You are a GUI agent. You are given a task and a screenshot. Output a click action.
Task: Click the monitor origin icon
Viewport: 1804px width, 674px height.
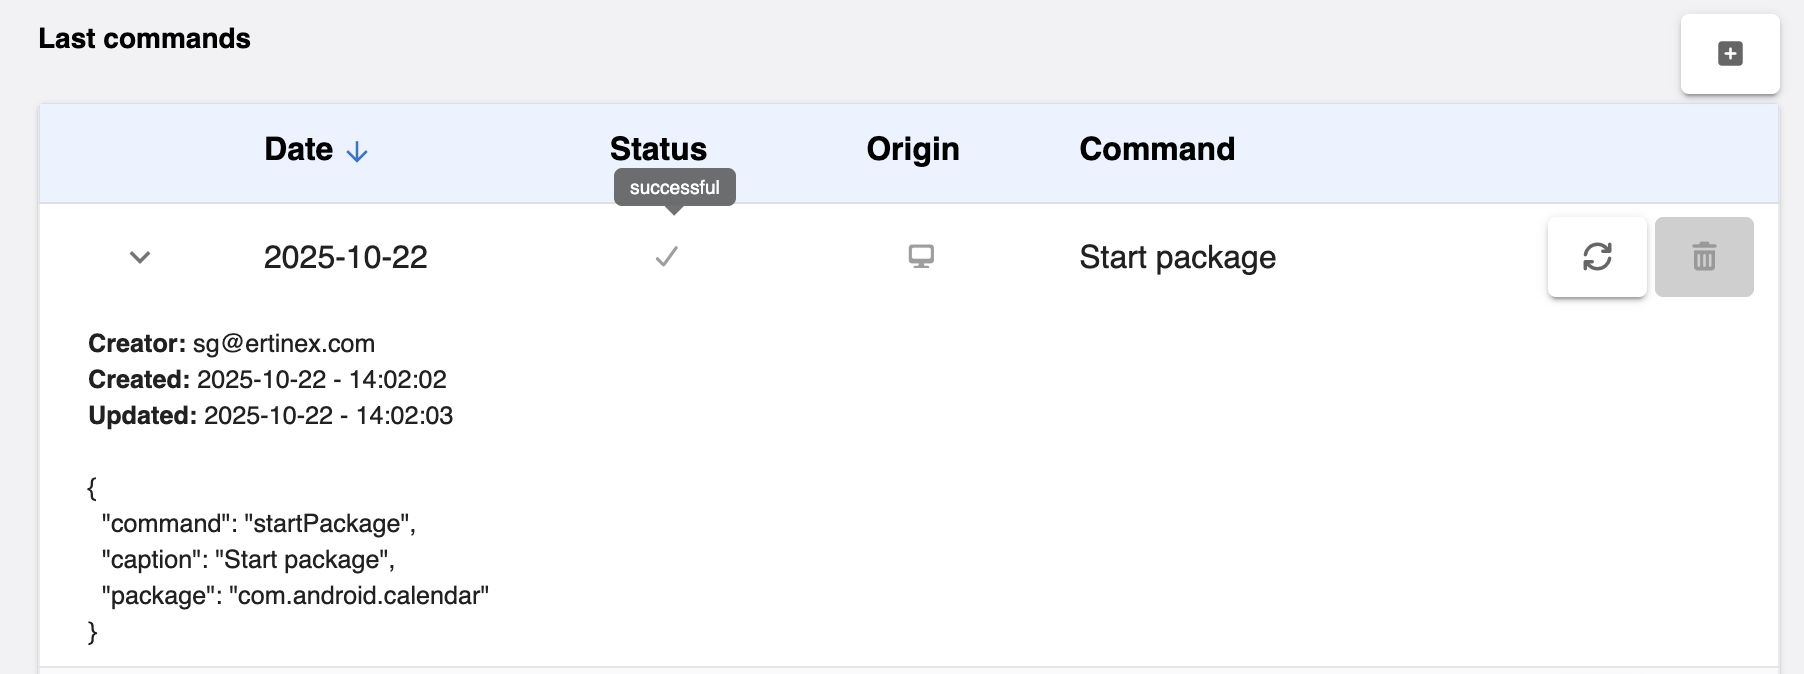coord(921,257)
